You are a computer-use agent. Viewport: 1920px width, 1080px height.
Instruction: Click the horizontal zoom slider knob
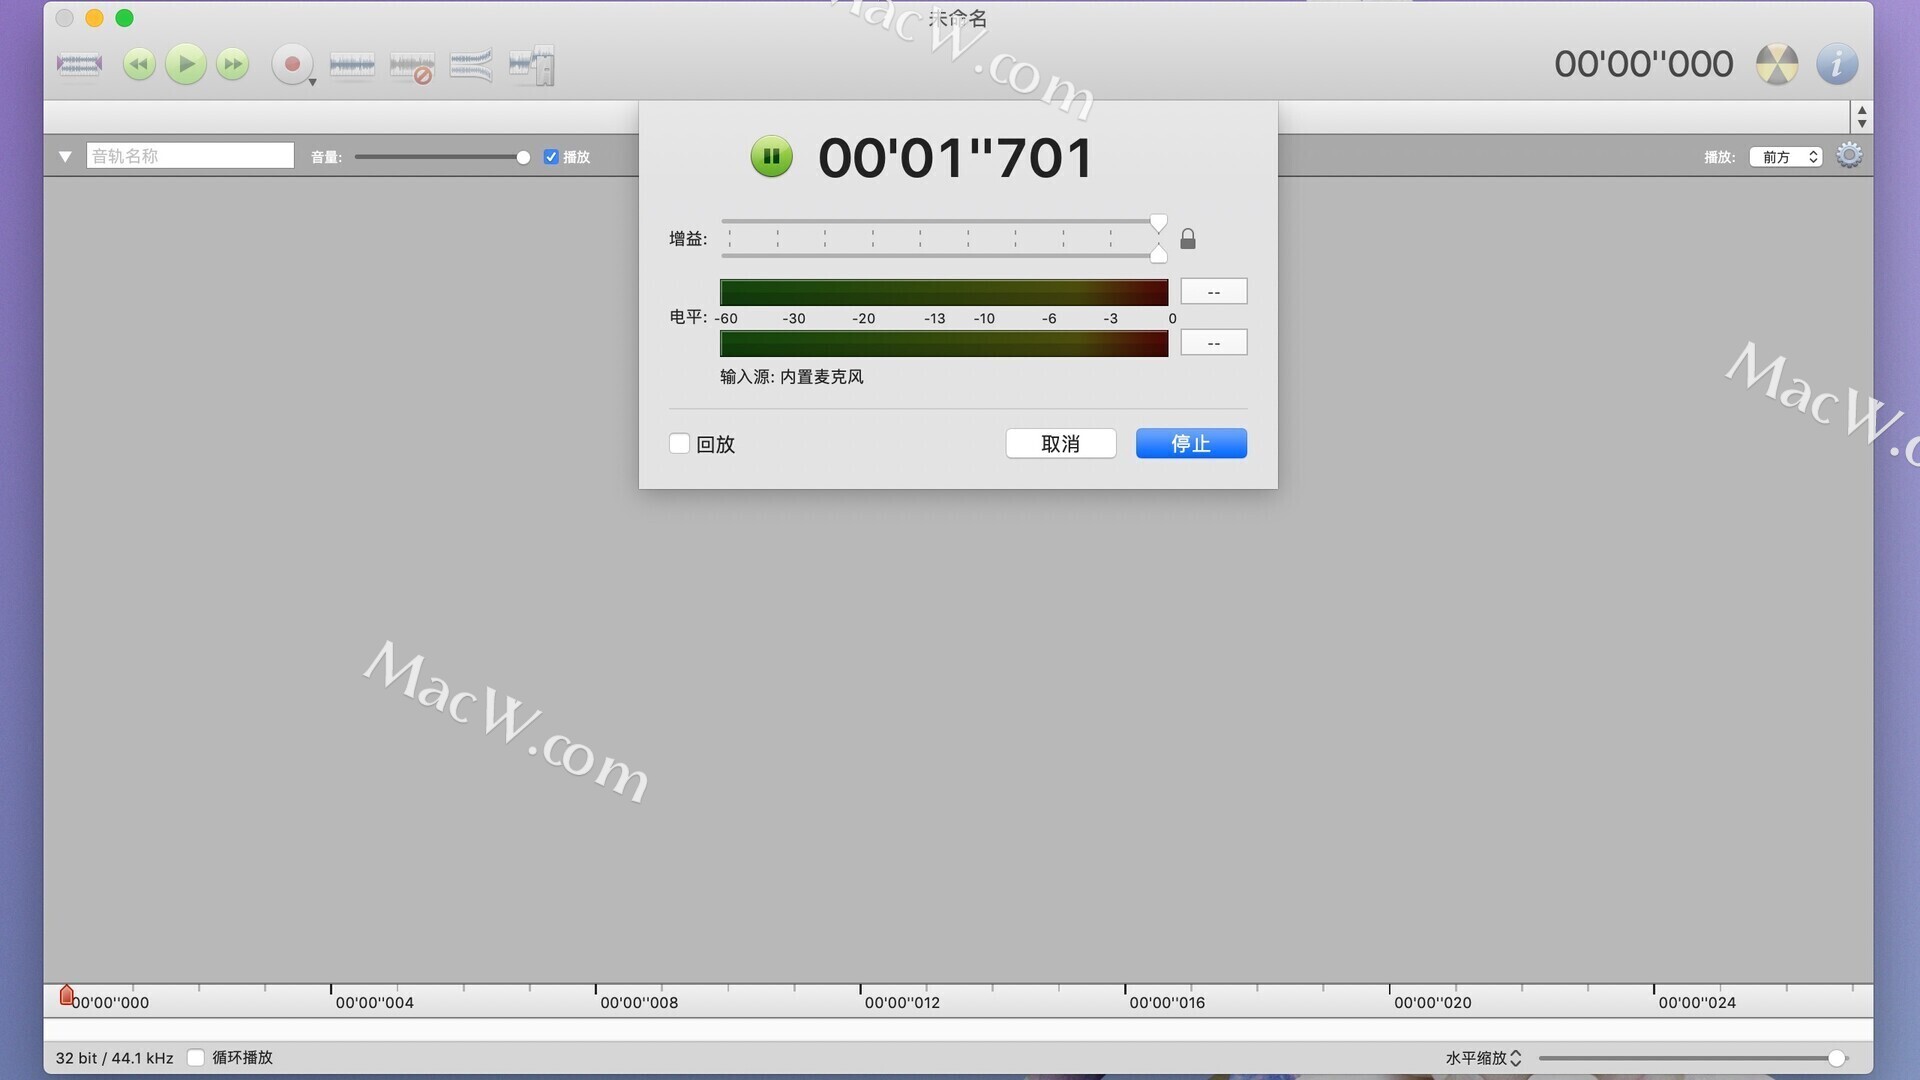pyautogui.click(x=1836, y=1058)
